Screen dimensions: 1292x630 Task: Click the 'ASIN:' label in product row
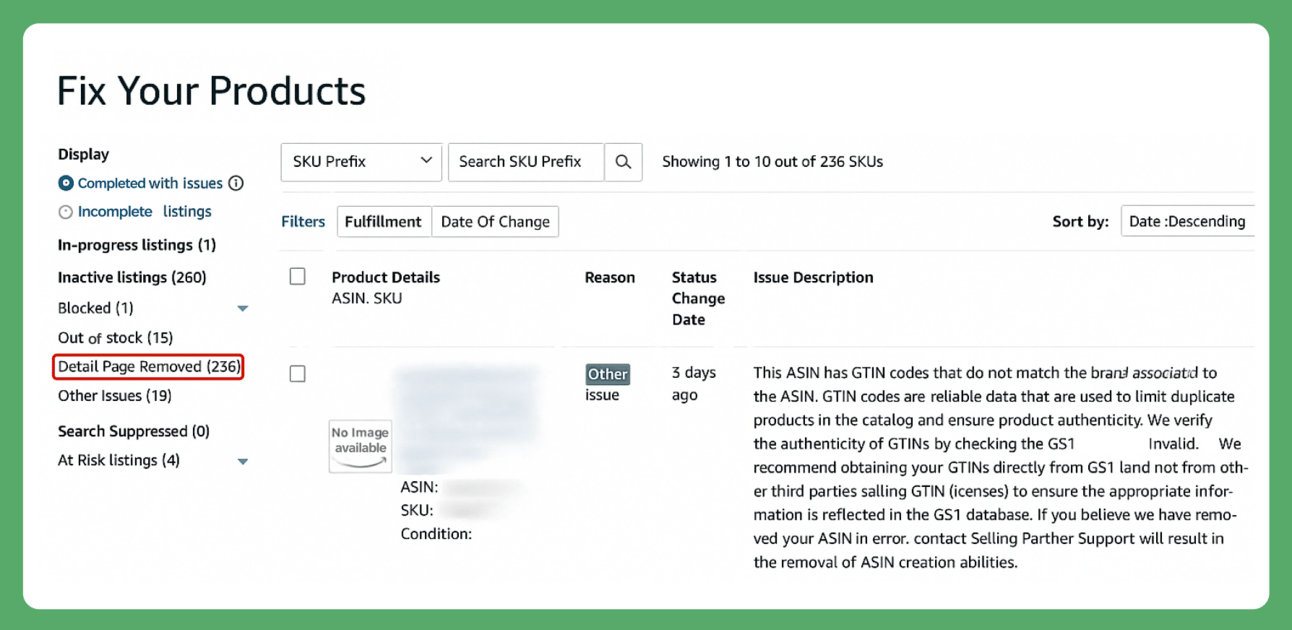click(419, 487)
